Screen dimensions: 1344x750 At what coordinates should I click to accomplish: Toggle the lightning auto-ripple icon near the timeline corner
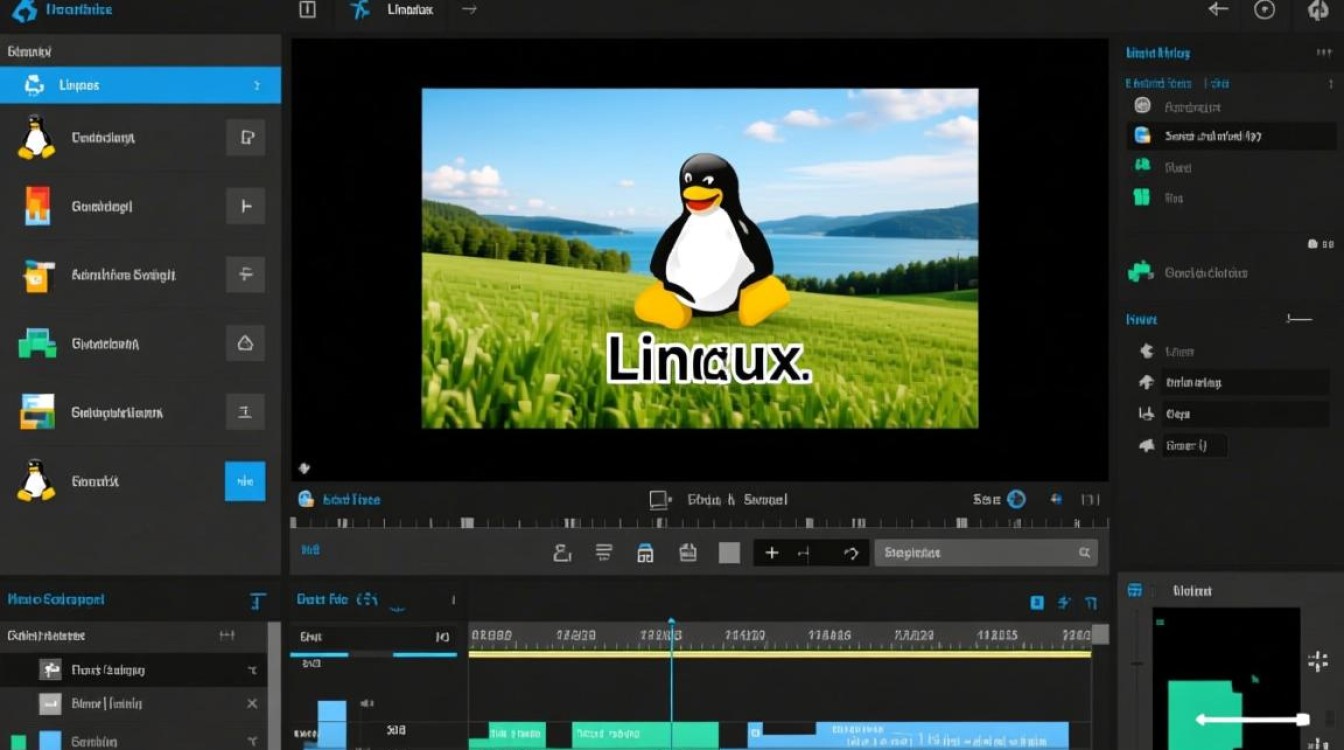(x=1063, y=601)
